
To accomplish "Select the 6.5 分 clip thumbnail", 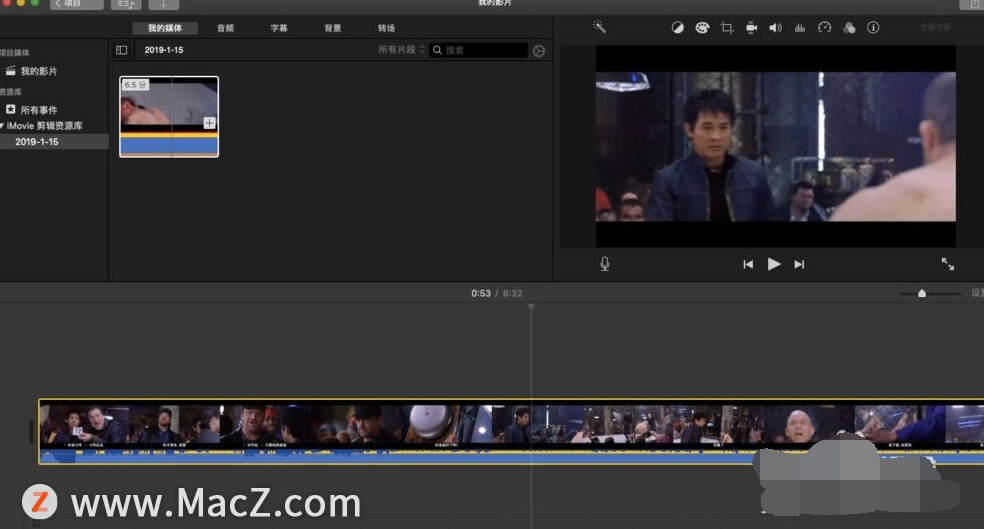I will click(169, 117).
